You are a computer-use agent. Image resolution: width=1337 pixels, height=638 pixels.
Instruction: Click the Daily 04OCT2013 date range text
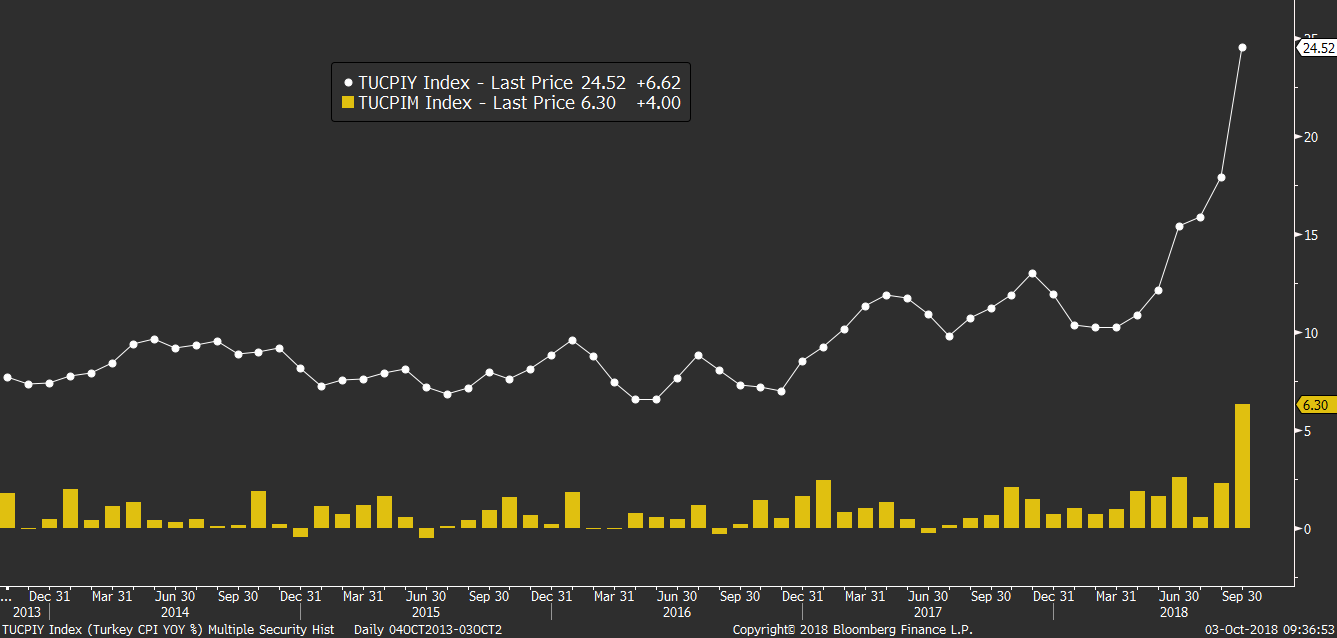428,630
